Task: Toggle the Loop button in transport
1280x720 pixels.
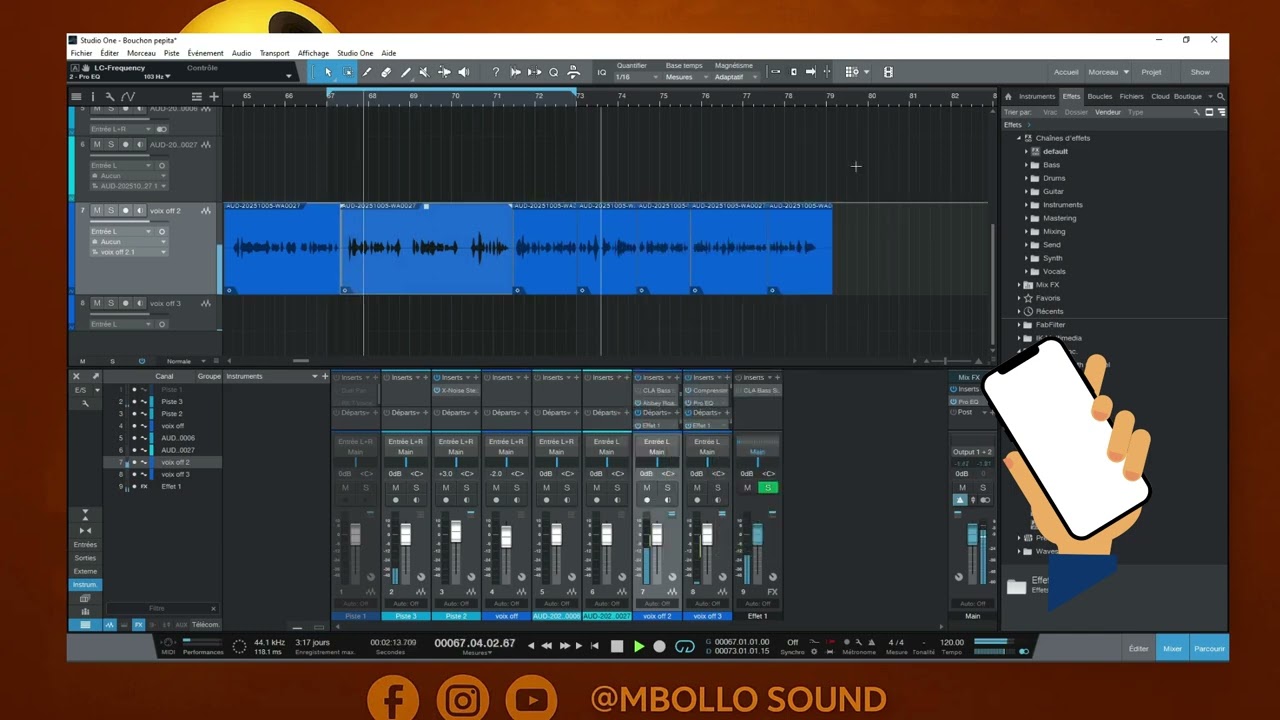Action: pyautogui.click(x=684, y=647)
